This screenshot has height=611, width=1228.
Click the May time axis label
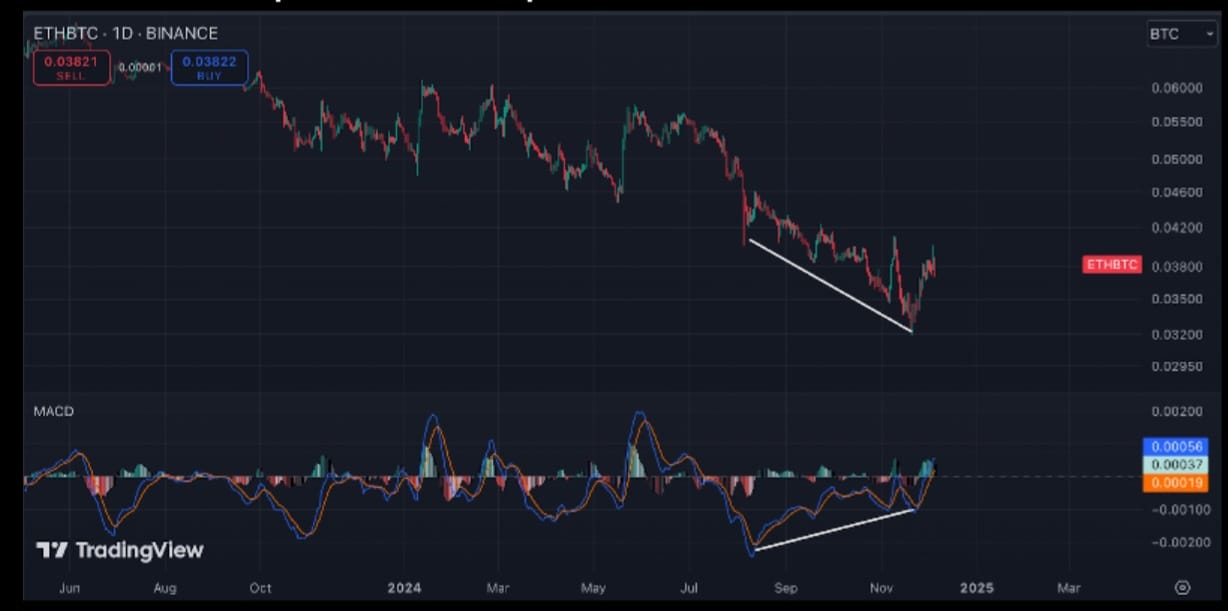593,587
